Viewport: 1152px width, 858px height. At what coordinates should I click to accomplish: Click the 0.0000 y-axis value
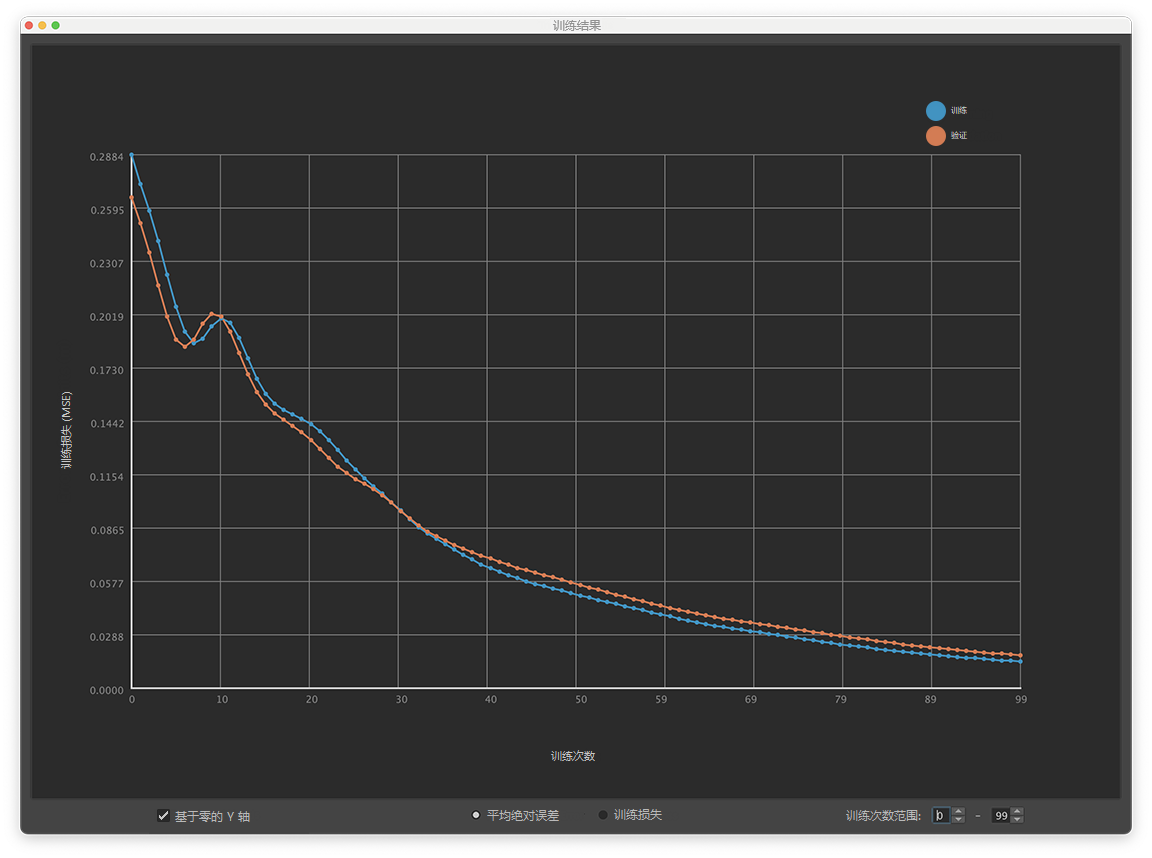click(107, 691)
